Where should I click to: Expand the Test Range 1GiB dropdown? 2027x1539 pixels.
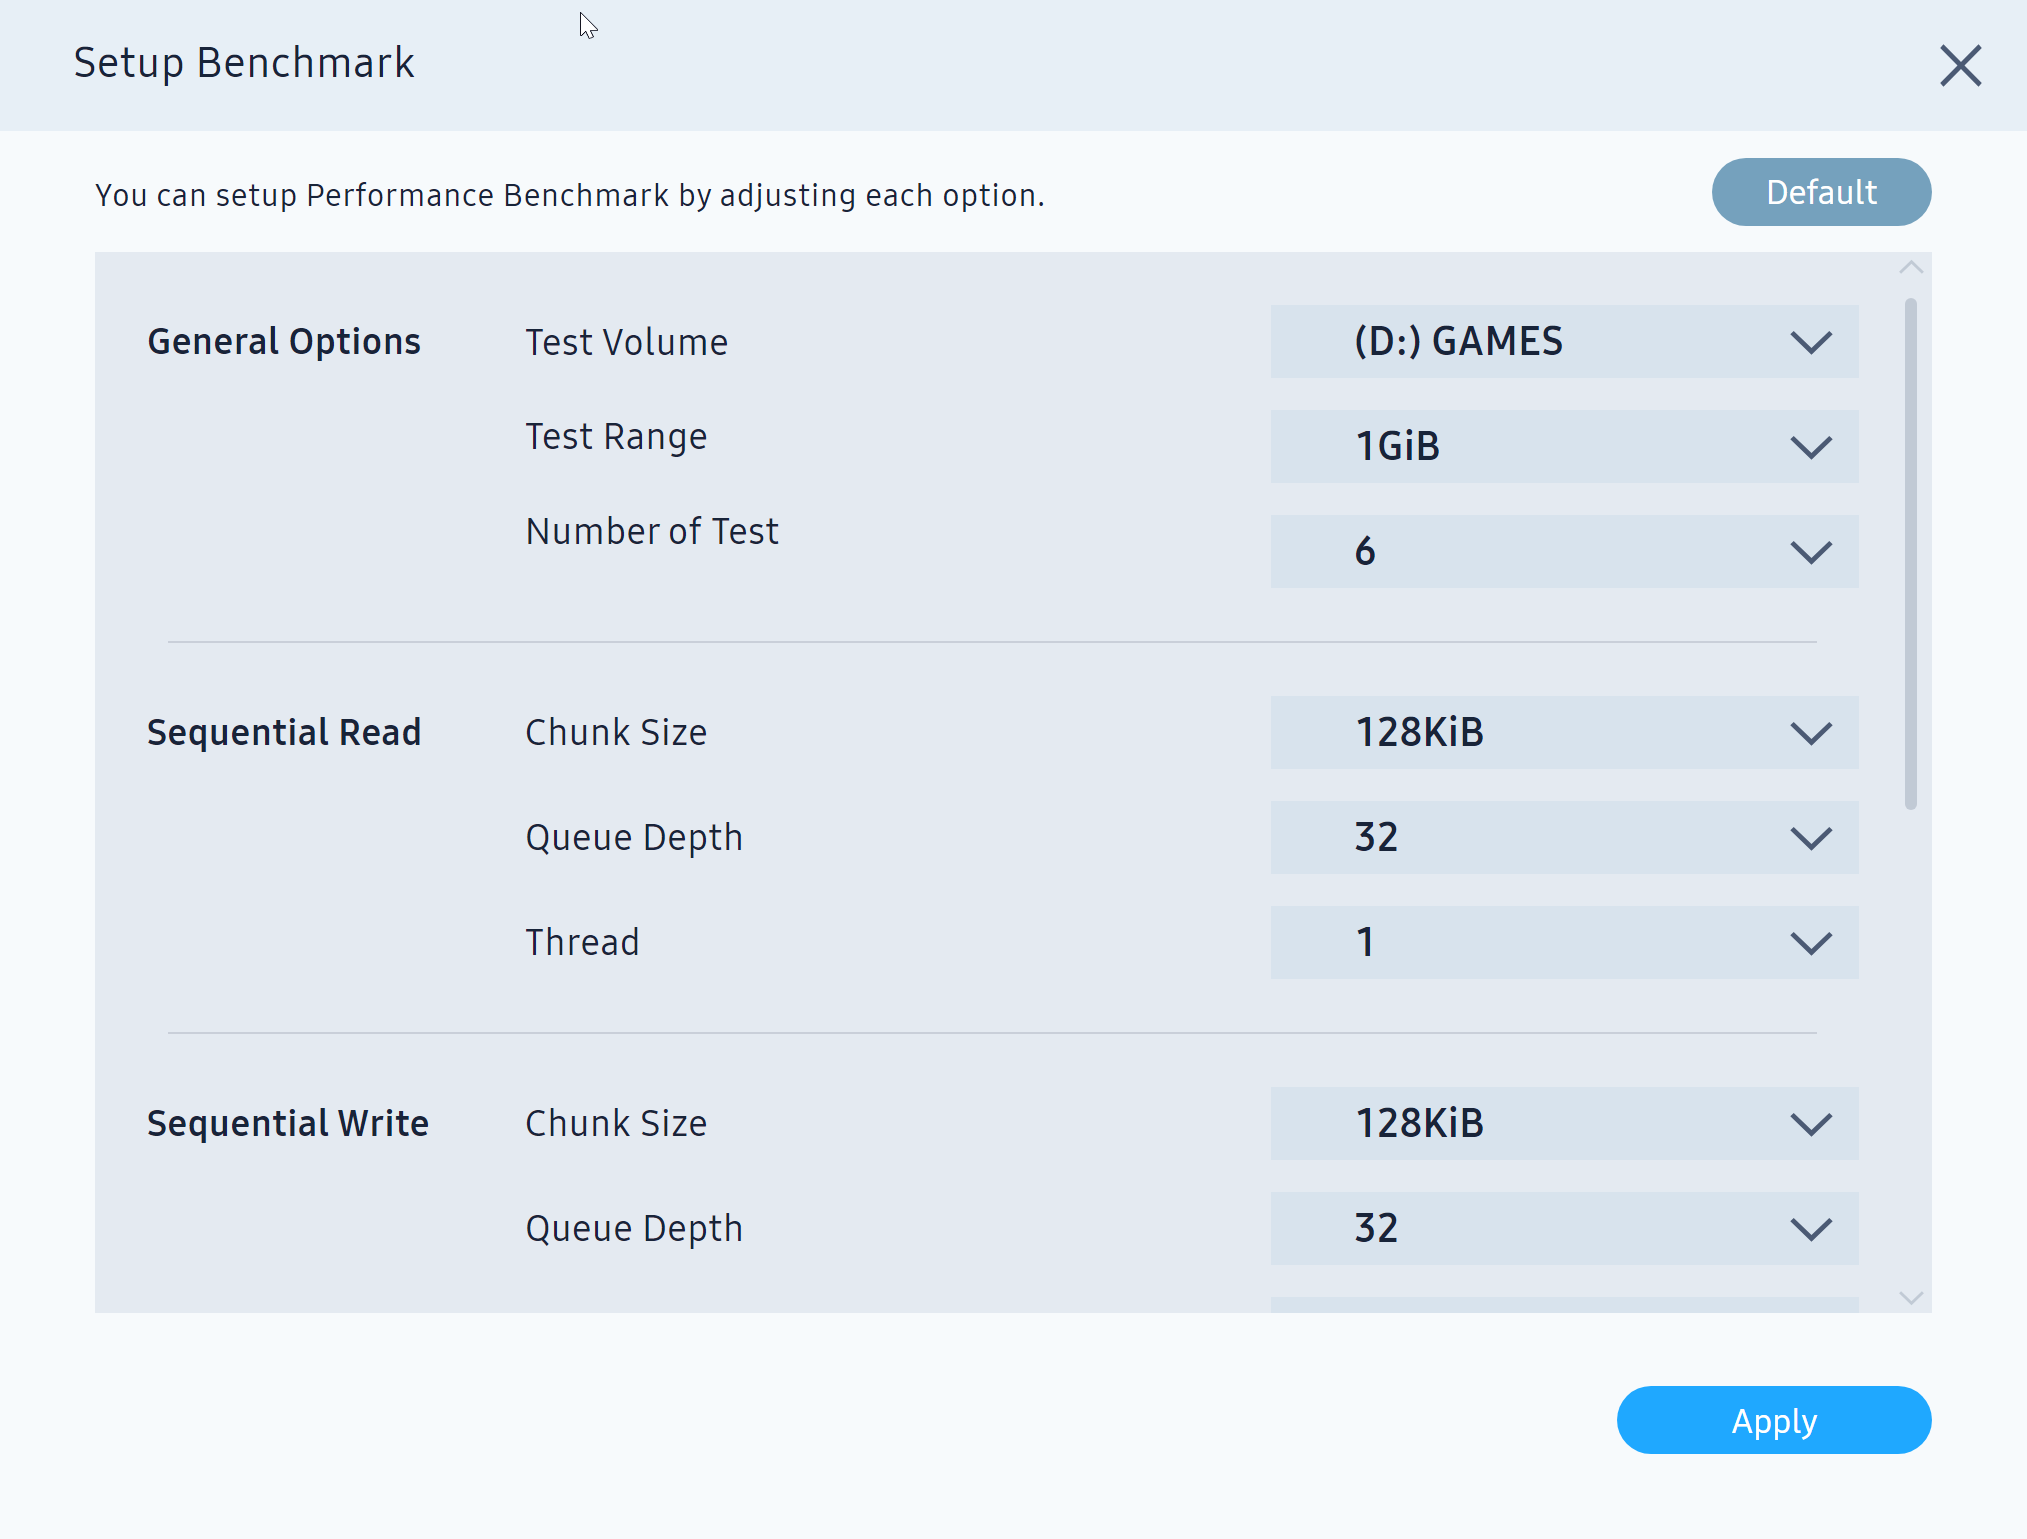[x=1563, y=446]
